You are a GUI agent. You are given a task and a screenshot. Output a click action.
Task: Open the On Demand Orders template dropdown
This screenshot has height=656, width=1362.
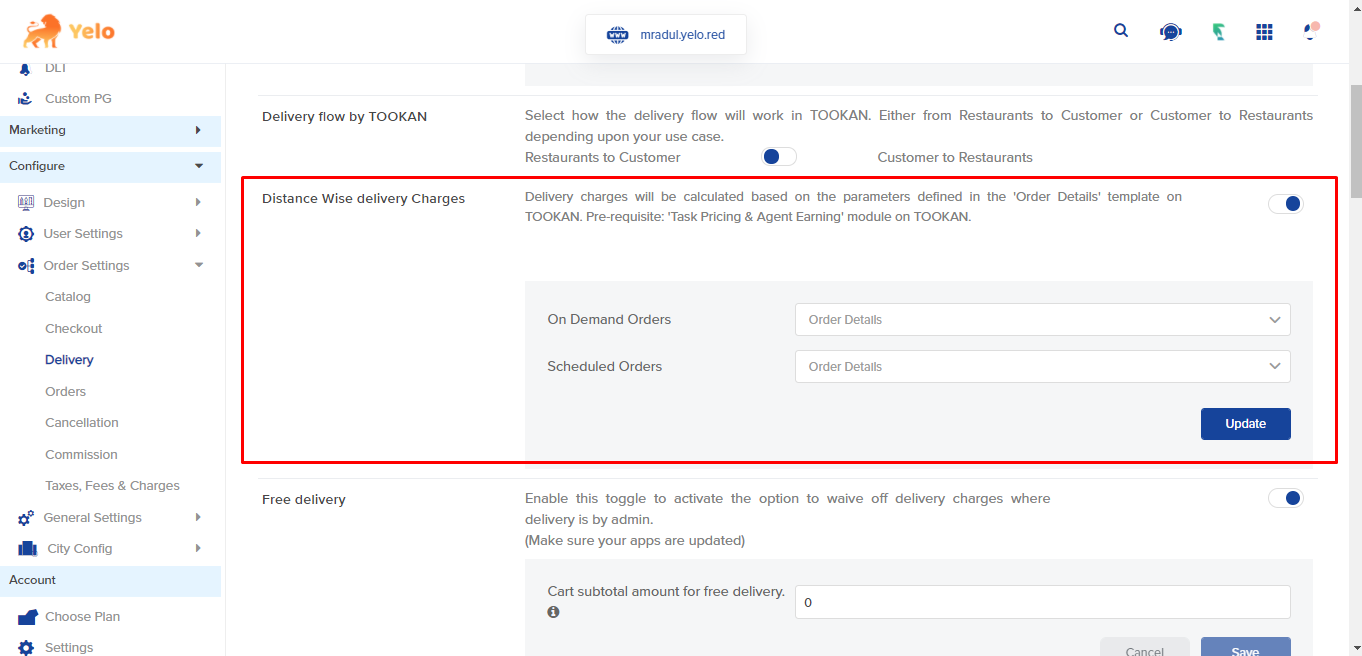[x=1042, y=319]
